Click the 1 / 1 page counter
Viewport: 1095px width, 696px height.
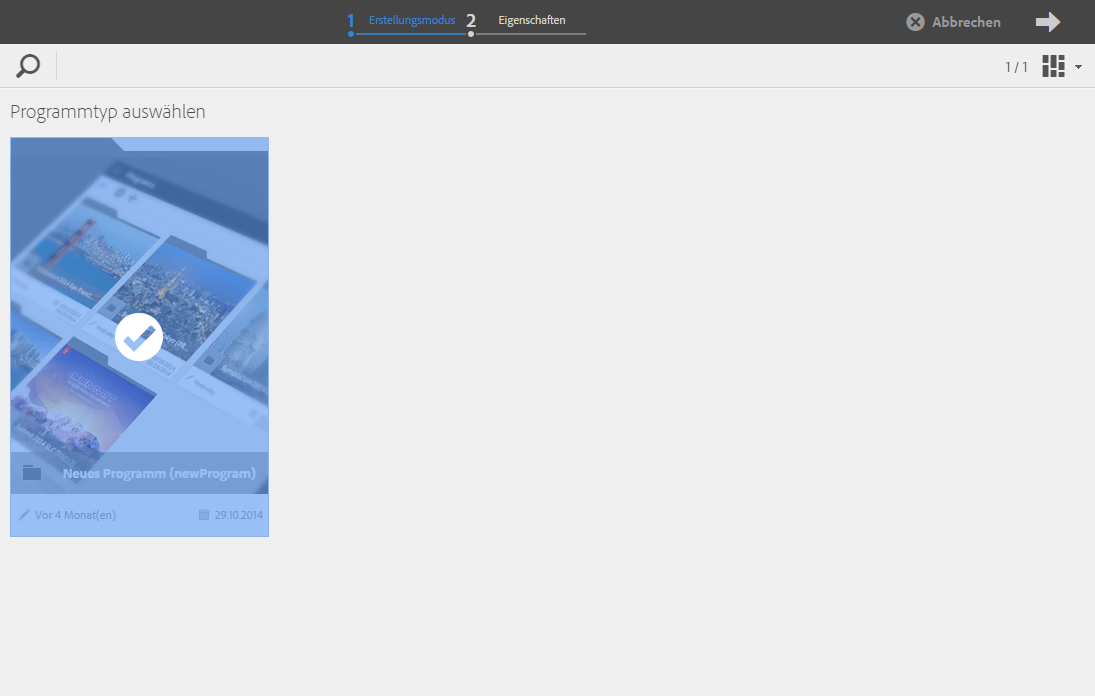pyautogui.click(x=1016, y=67)
